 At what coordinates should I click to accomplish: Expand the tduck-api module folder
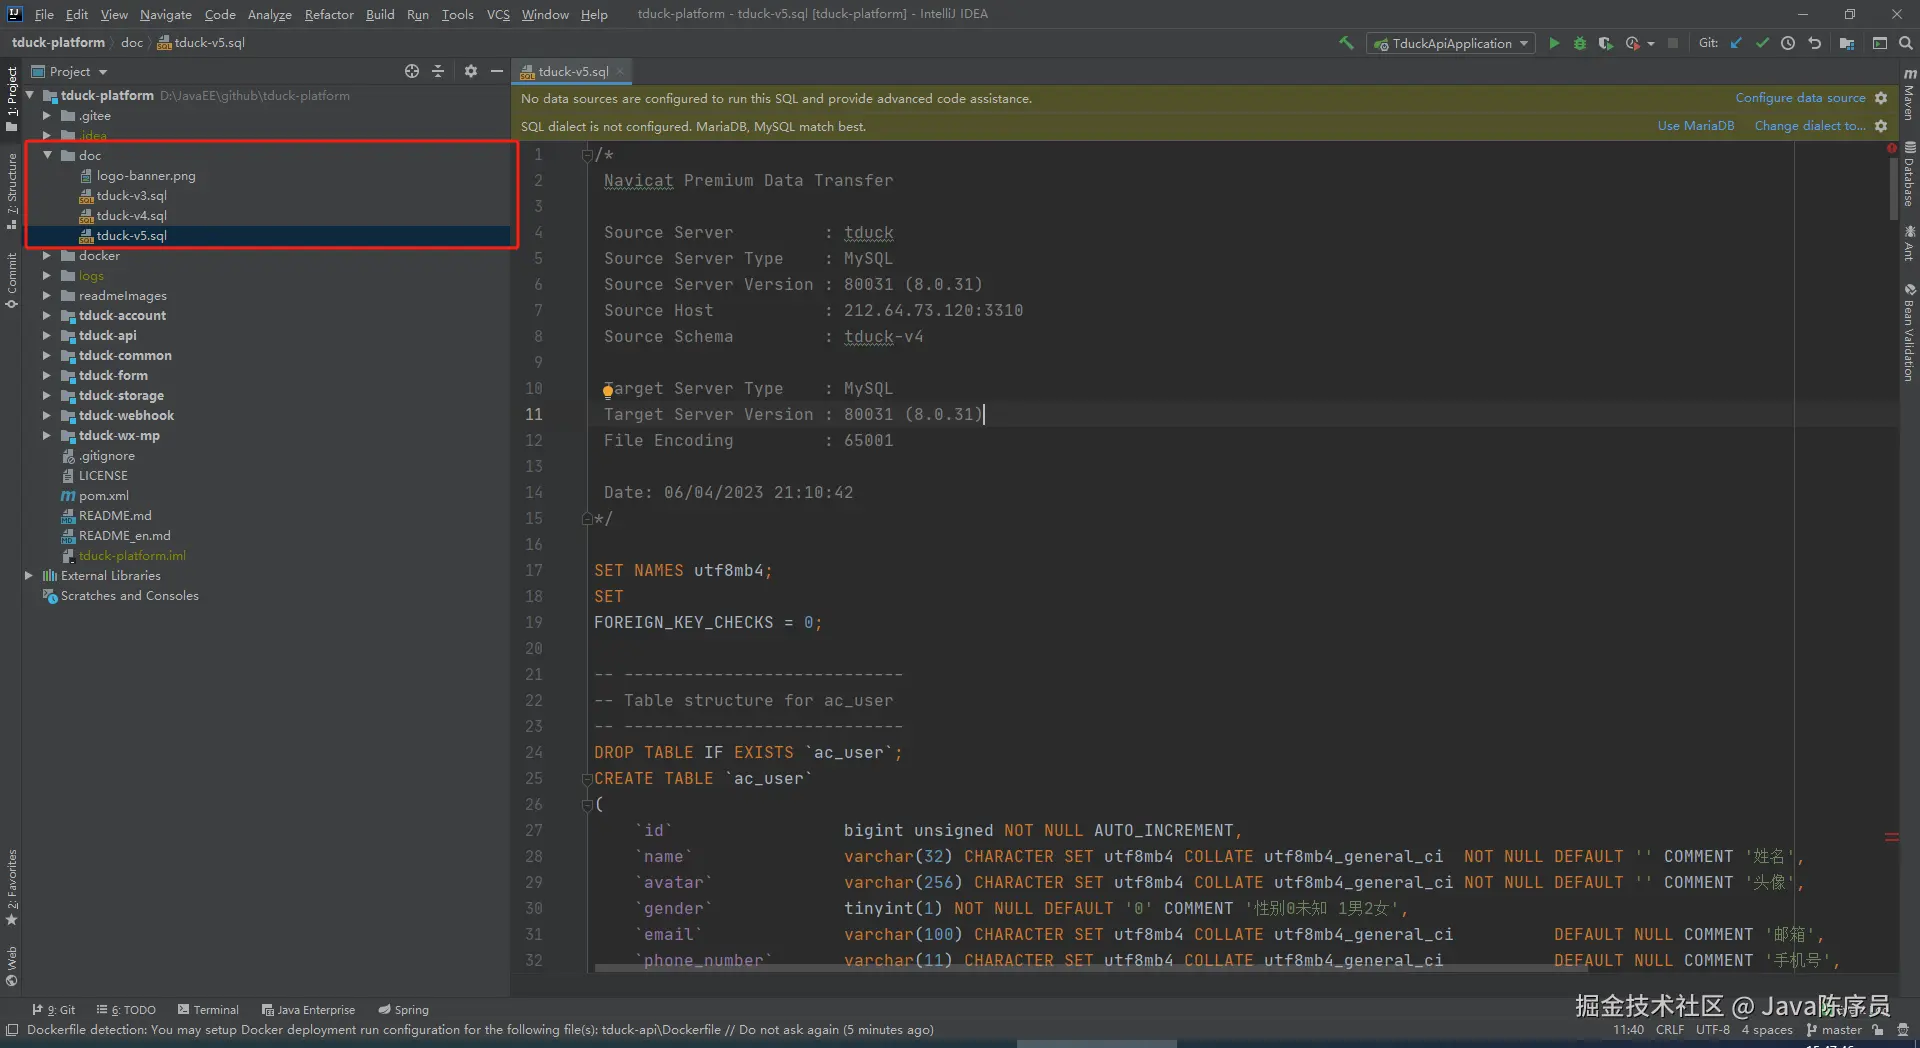(x=46, y=336)
